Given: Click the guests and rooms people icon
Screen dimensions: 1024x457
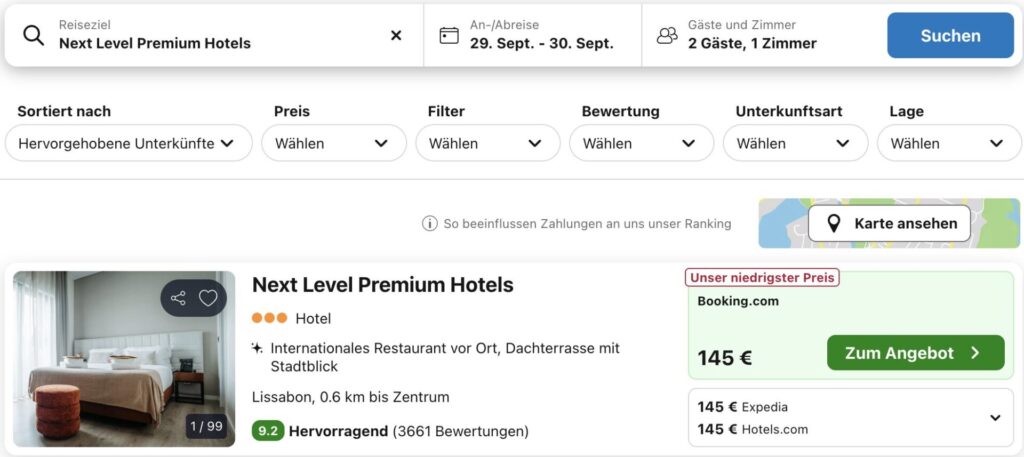Looking at the screenshot, I should click(667, 35).
